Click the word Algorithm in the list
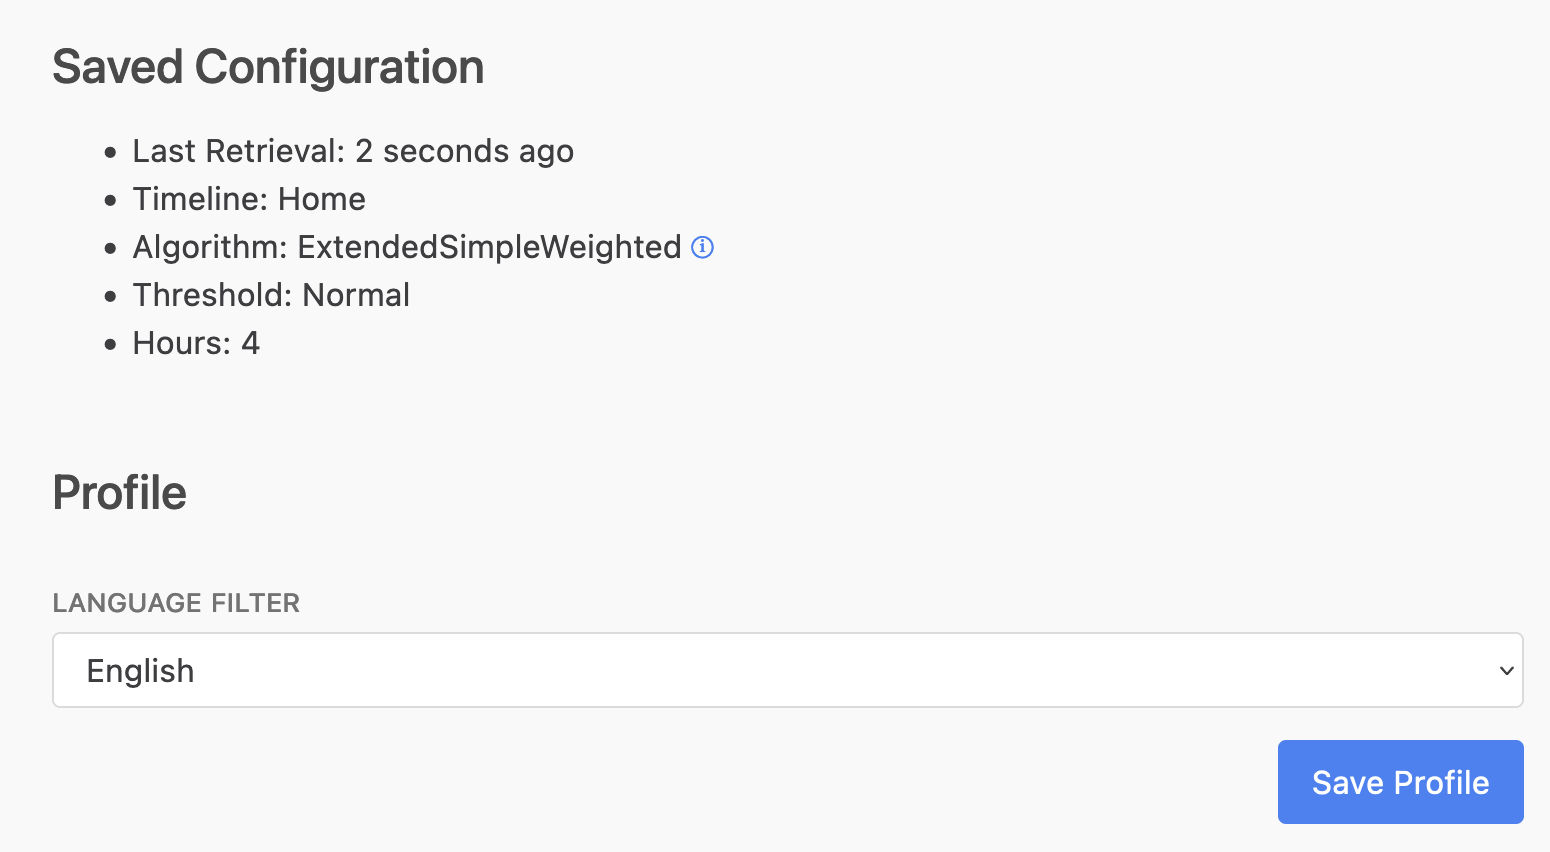The image size is (1550, 852). click(x=205, y=247)
